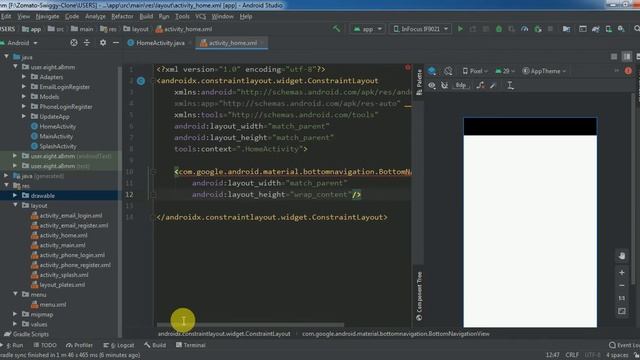Click Select Design Surface layers icon
The width and height of the screenshot is (640, 360).
[432, 71]
